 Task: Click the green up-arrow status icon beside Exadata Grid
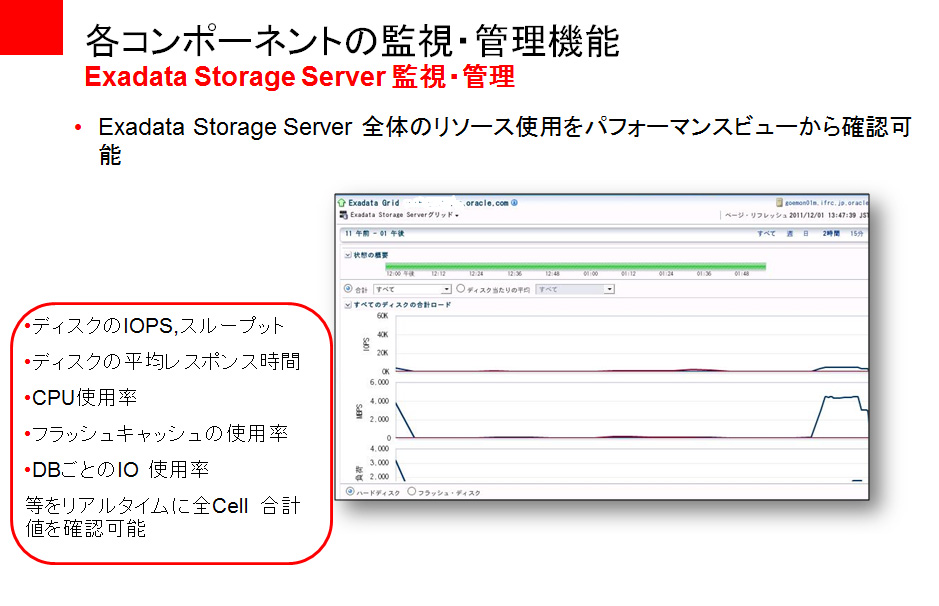(x=342, y=203)
